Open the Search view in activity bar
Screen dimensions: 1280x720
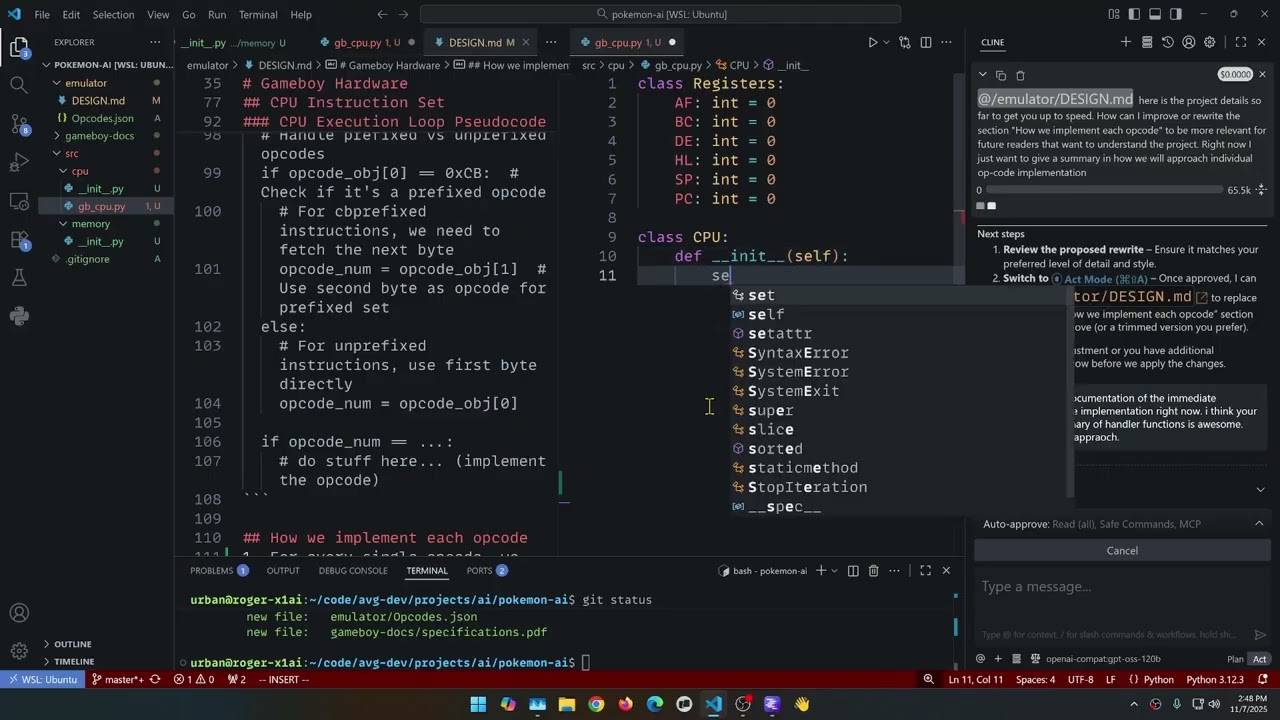tap(19, 85)
